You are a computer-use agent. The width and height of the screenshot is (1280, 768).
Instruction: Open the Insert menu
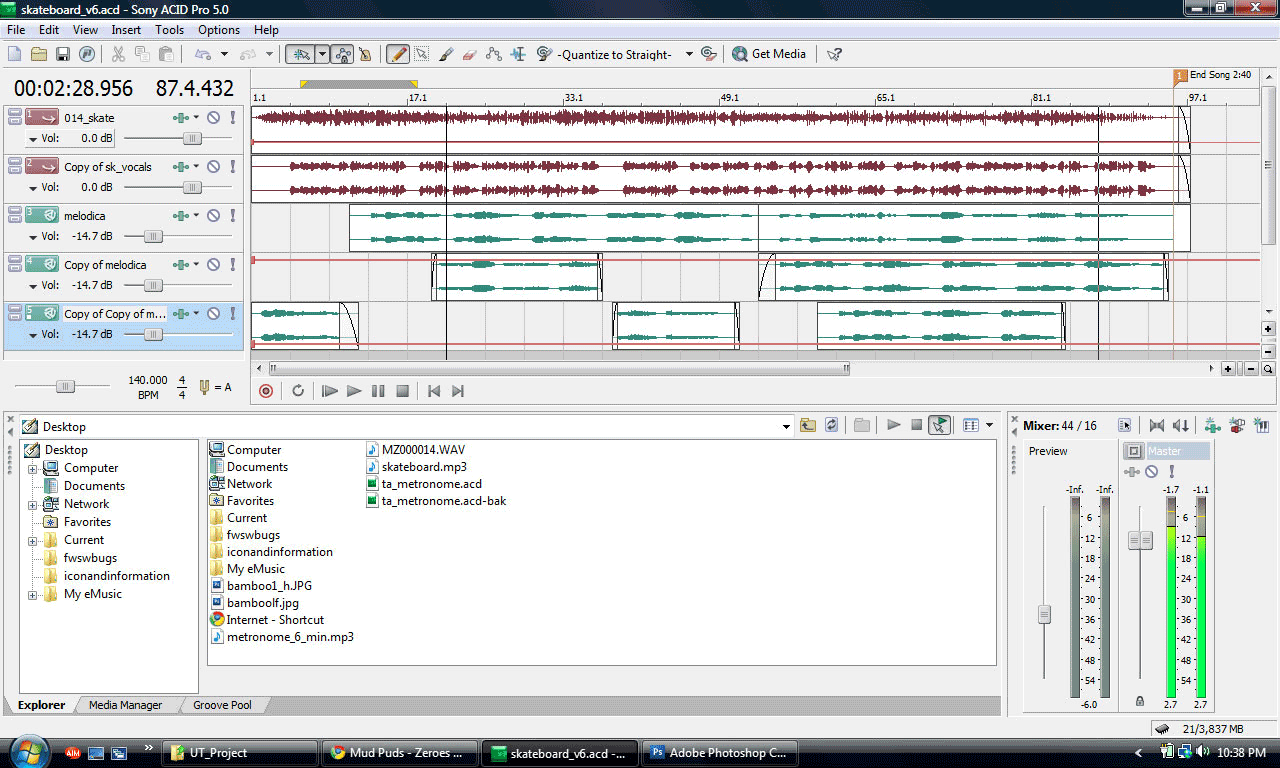[126, 30]
